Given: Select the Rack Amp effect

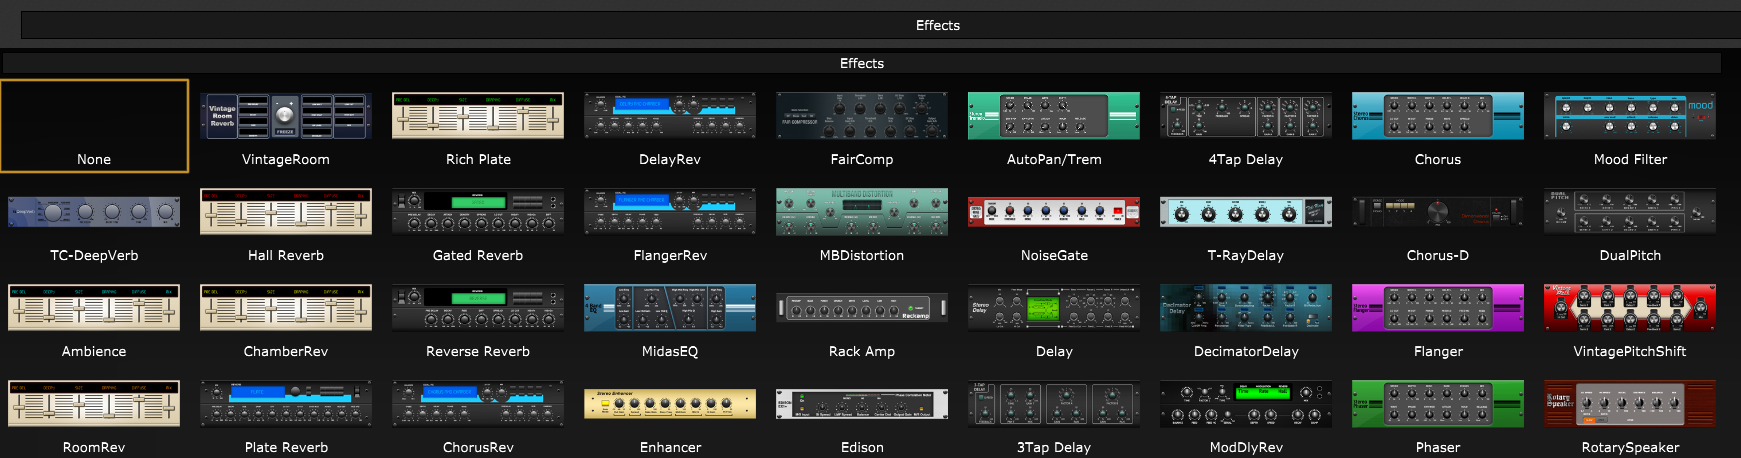Looking at the screenshot, I should point(862,318).
